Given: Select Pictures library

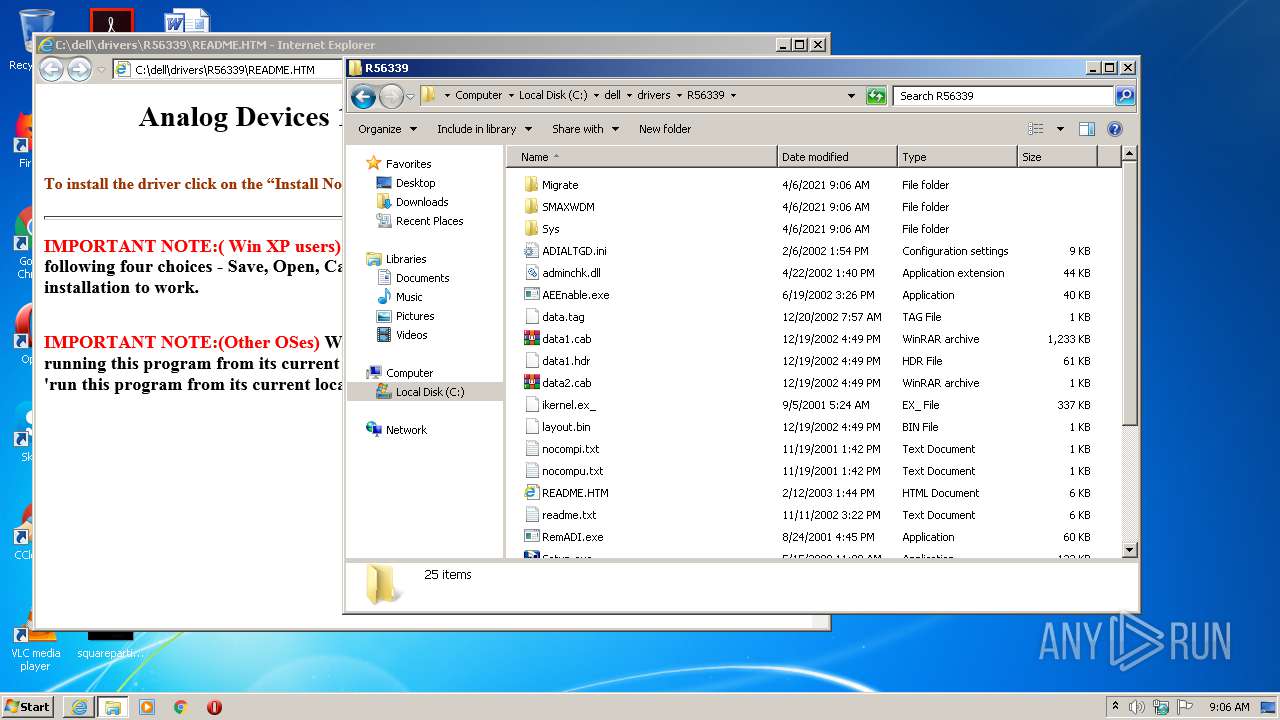Looking at the screenshot, I should 414,316.
